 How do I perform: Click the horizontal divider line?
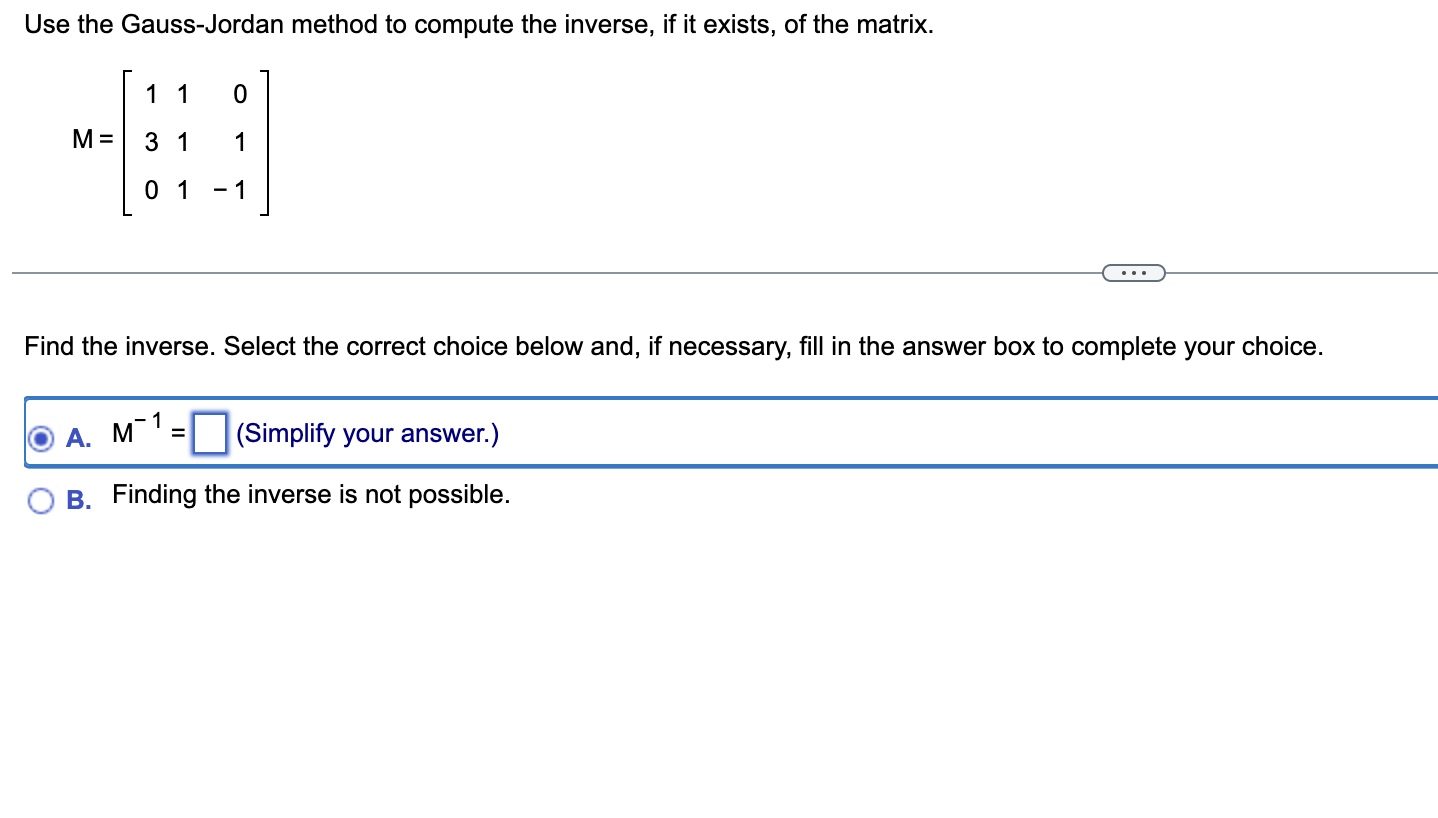(x=500, y=271)
